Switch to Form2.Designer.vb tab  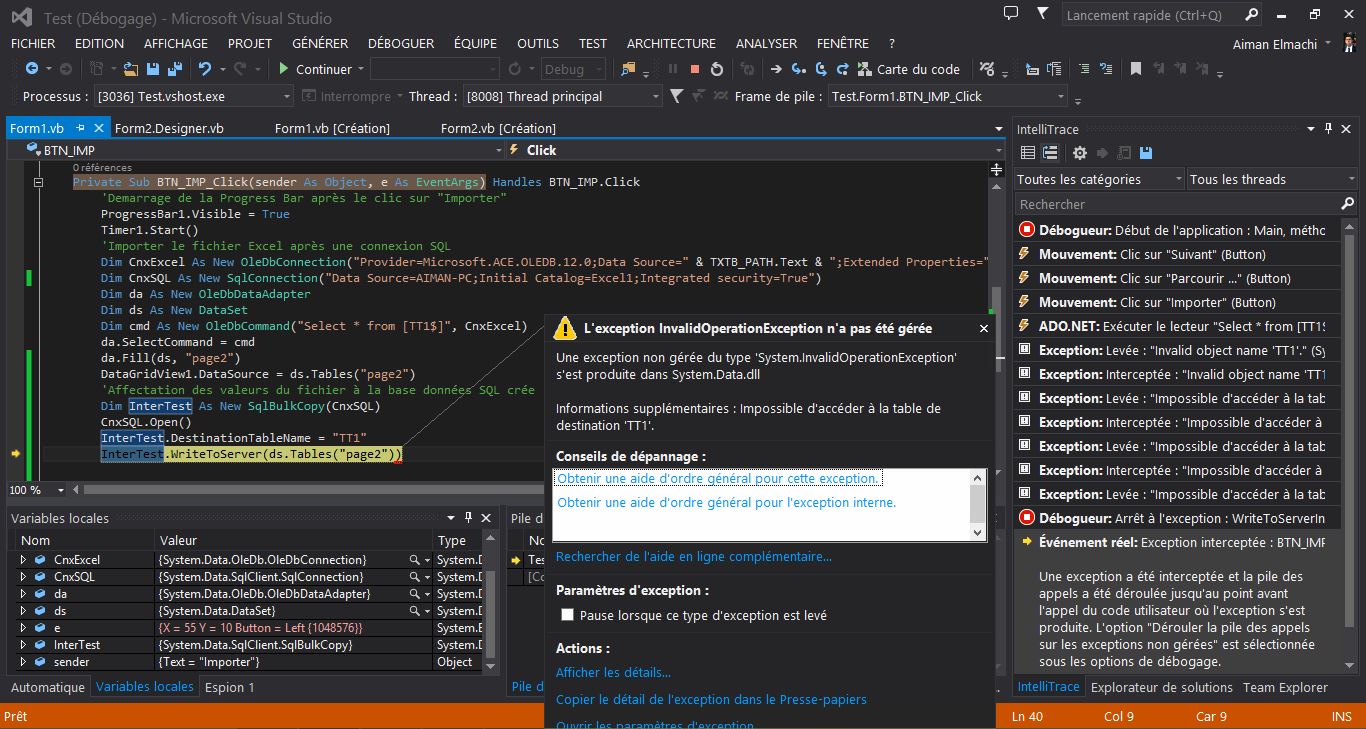click(169, 128)
